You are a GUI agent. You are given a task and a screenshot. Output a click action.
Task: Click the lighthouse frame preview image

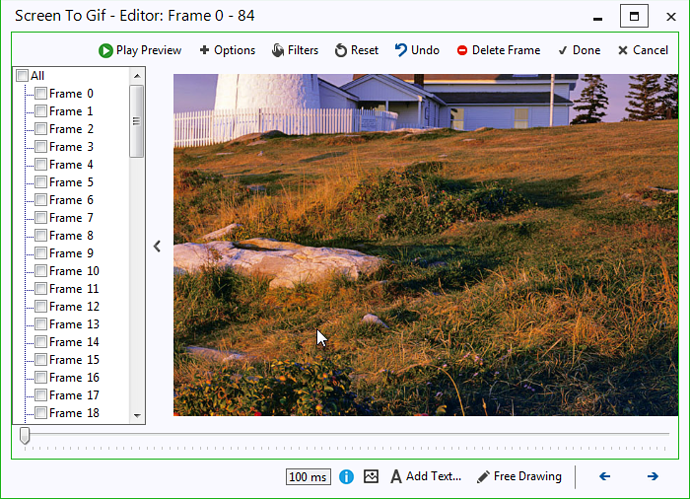tap(426, 245)
